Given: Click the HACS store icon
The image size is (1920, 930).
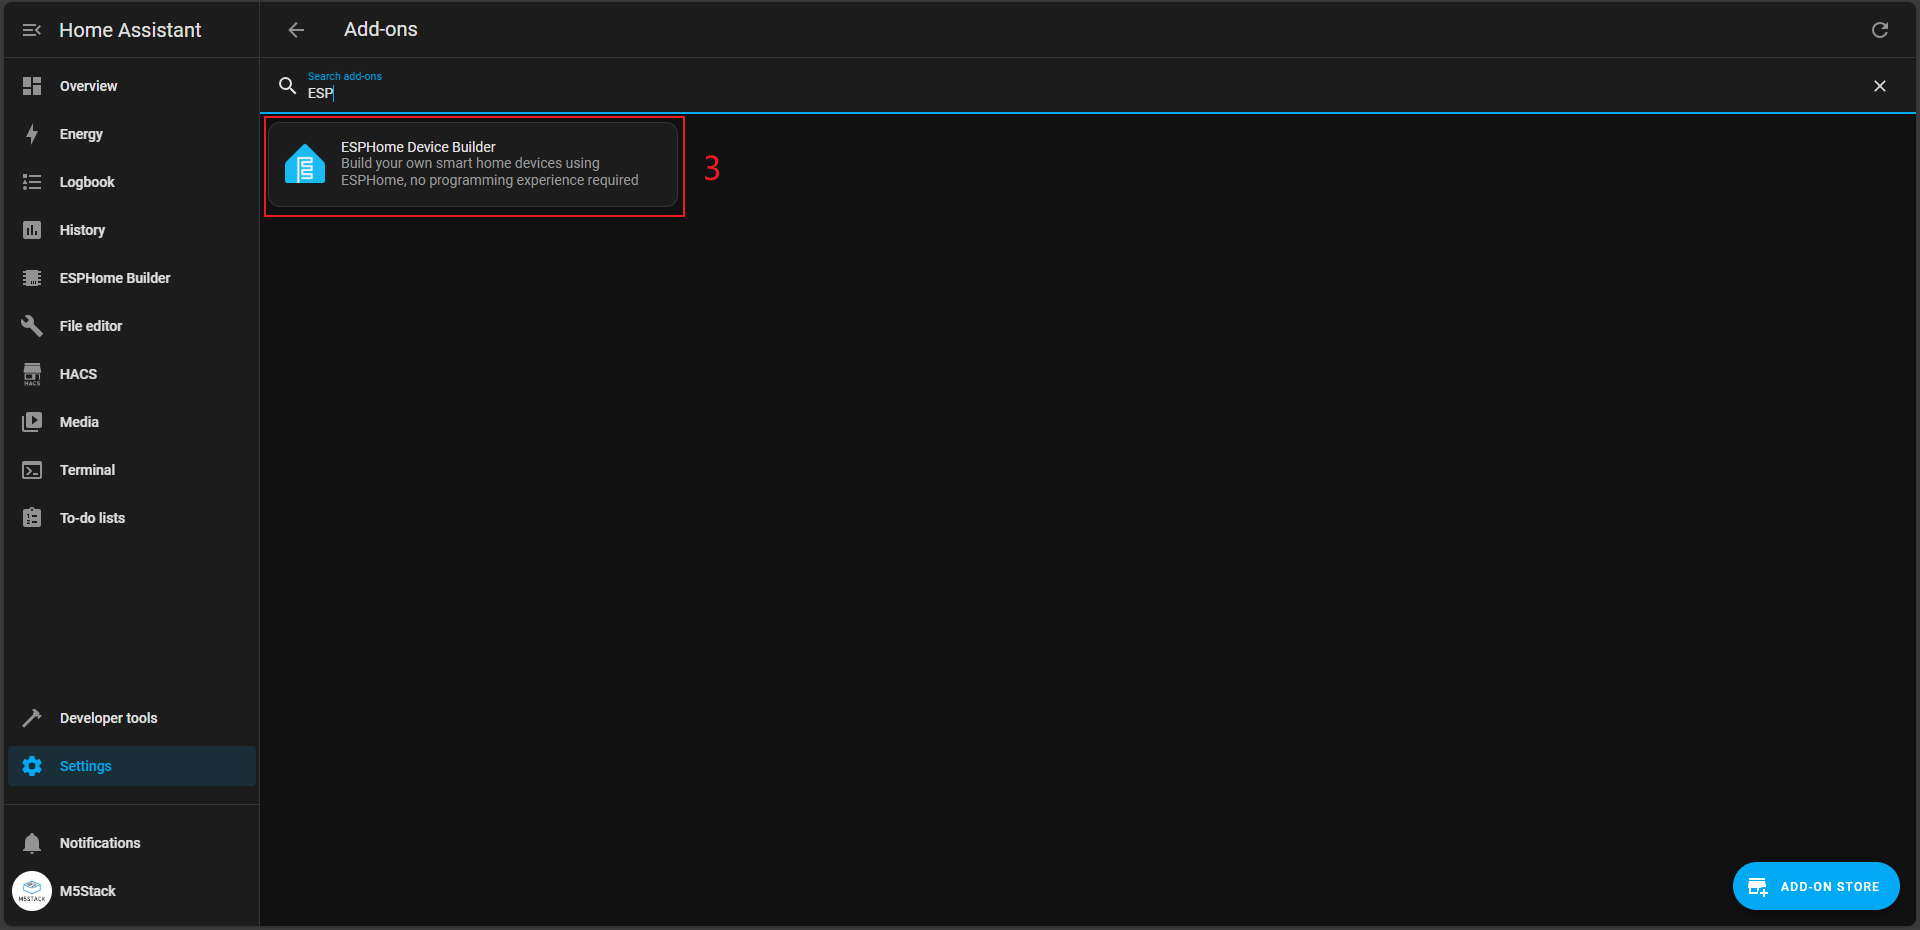Looking at the screenshot, I should pos(32,374).
